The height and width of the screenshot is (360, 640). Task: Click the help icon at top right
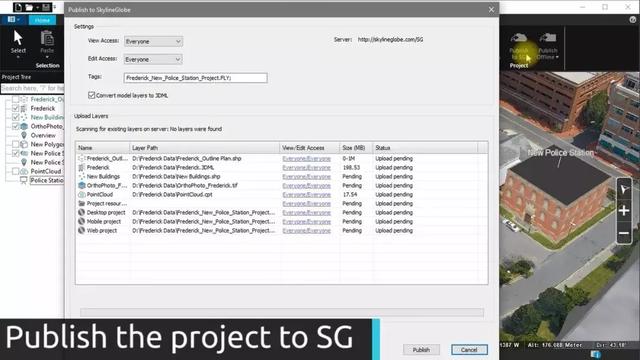point(633,20)
